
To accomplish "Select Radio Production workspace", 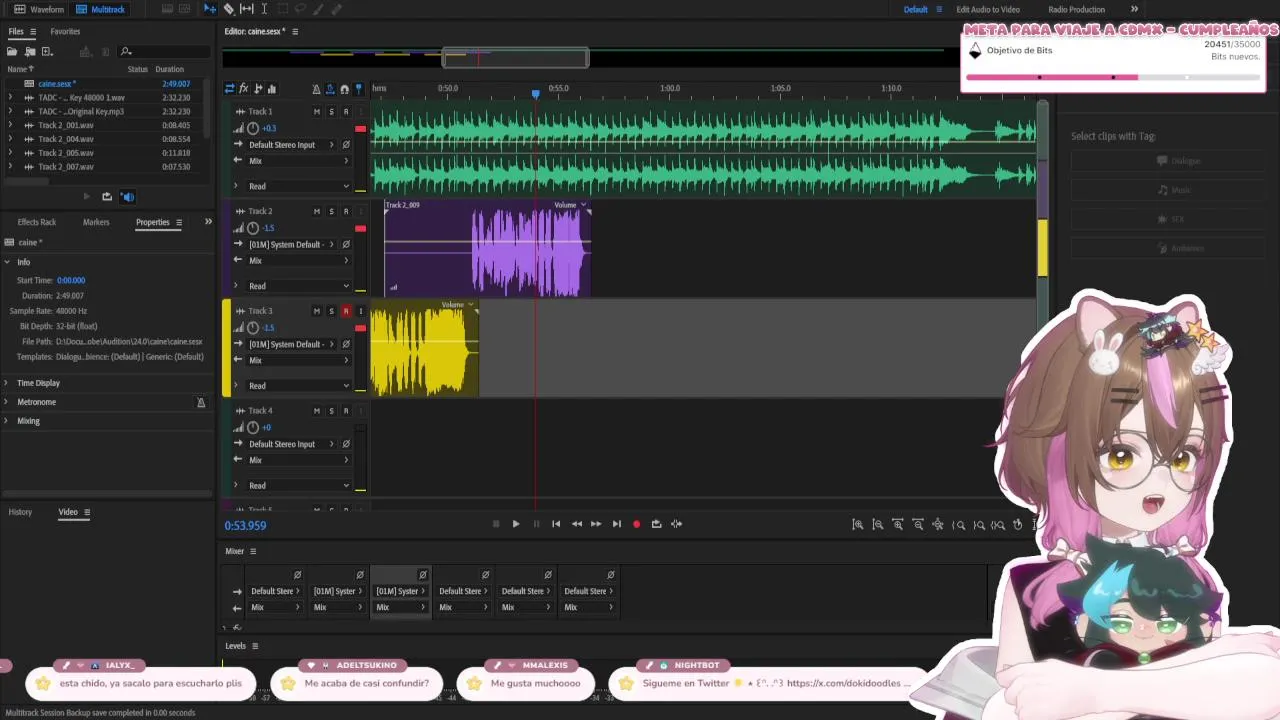I will pyautogui.click(x=1076, y=9).
